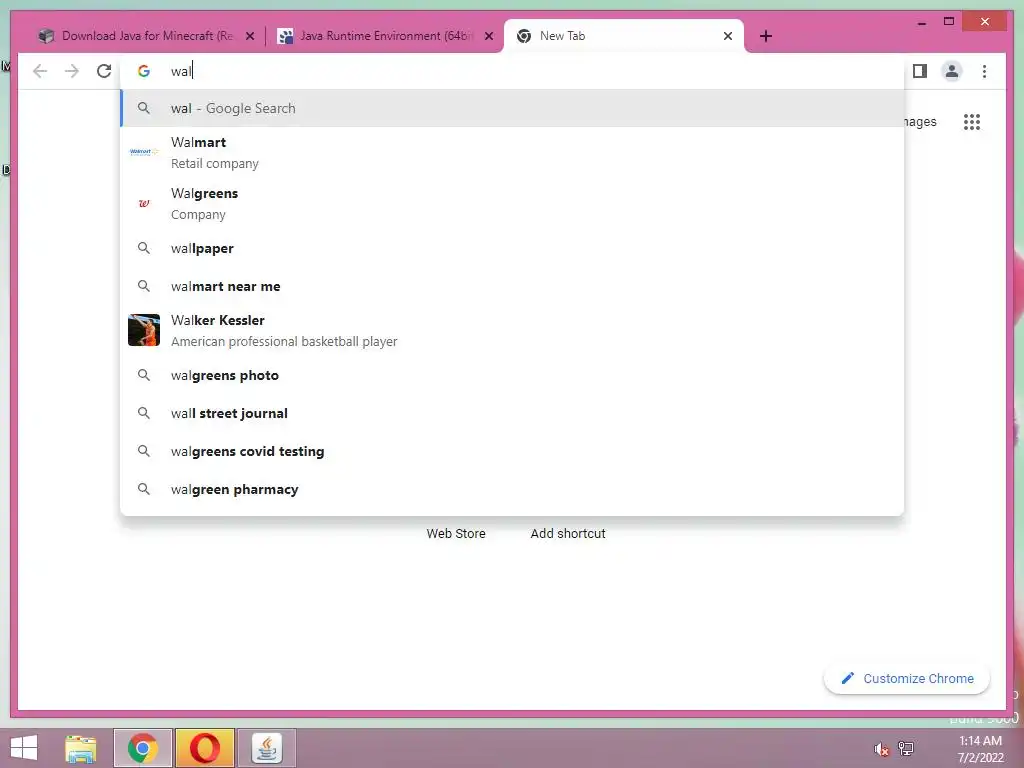
Task: Switch to Java Runtime Environment tab
Action: click(x=385, y=36)
